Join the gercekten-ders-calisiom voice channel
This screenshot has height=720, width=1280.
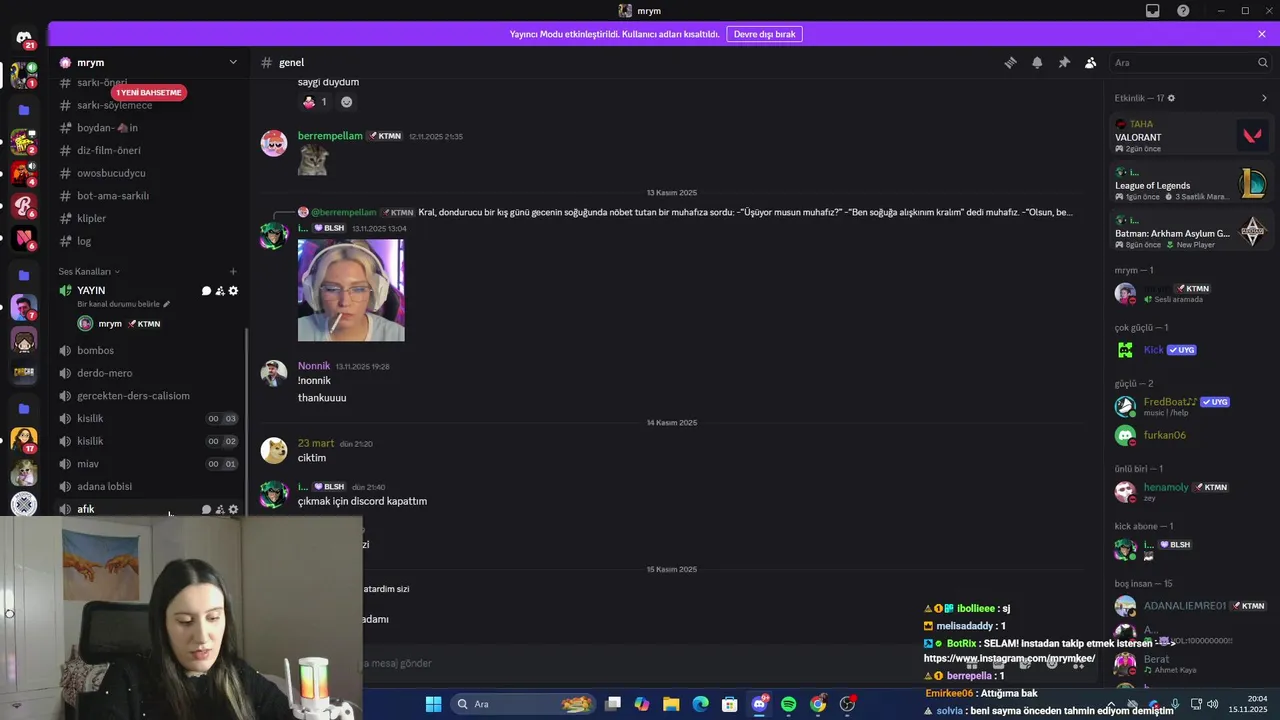point(151,396)
